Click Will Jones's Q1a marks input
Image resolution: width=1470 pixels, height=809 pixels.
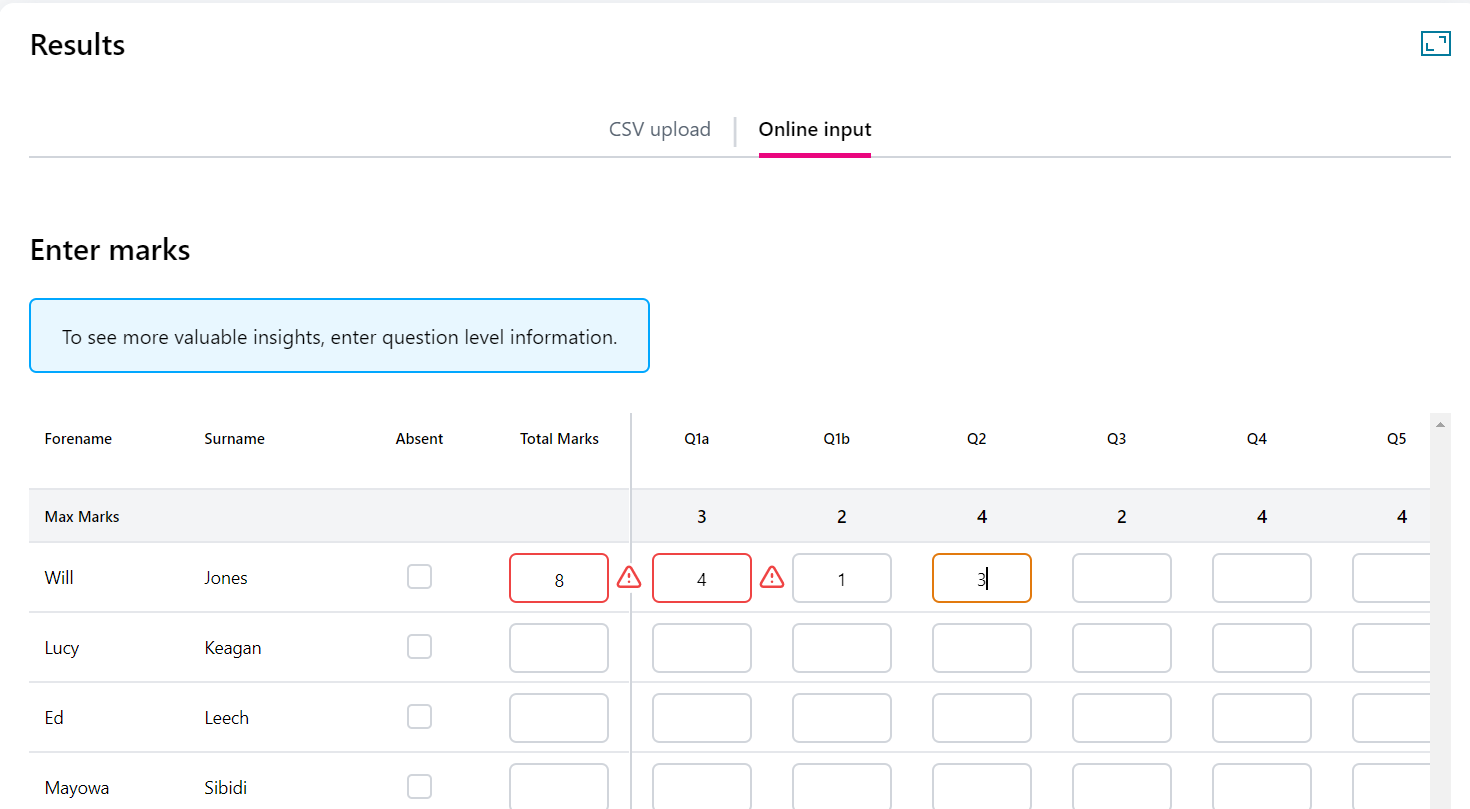(x=701, y=578)
